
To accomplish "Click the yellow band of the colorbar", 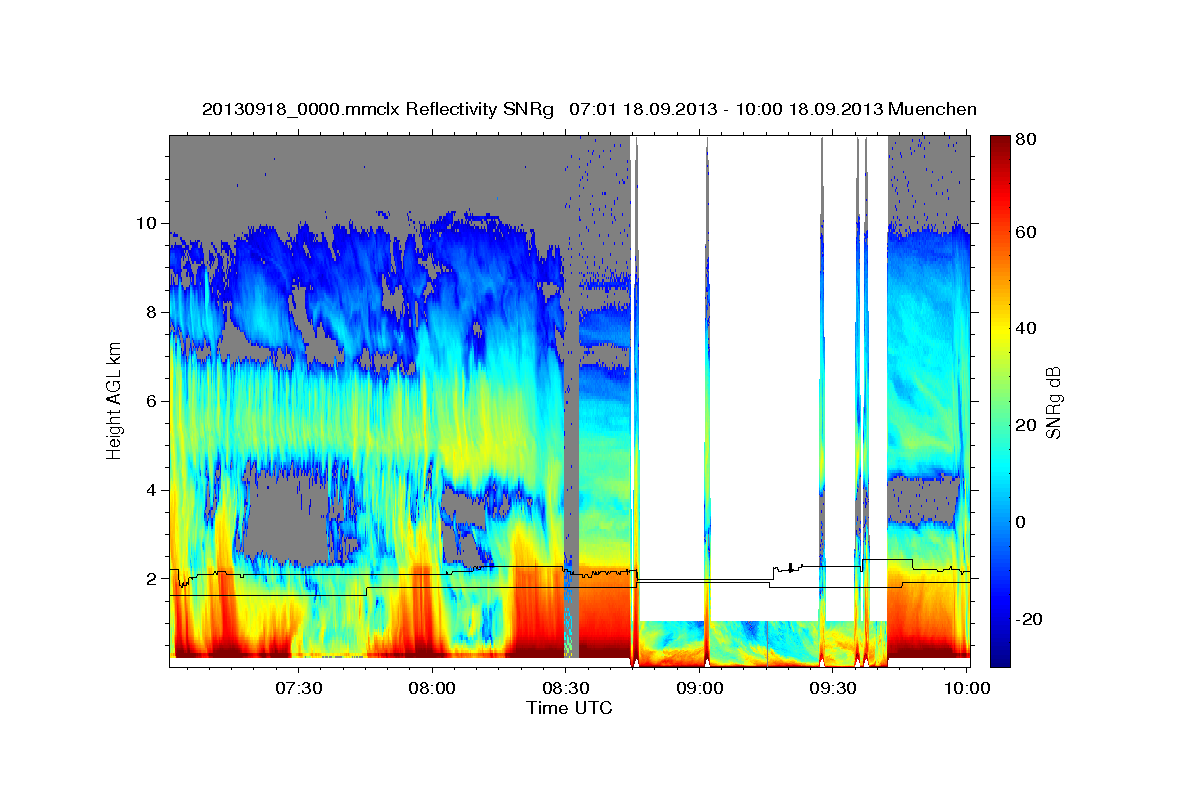I will click(1000, 330).
